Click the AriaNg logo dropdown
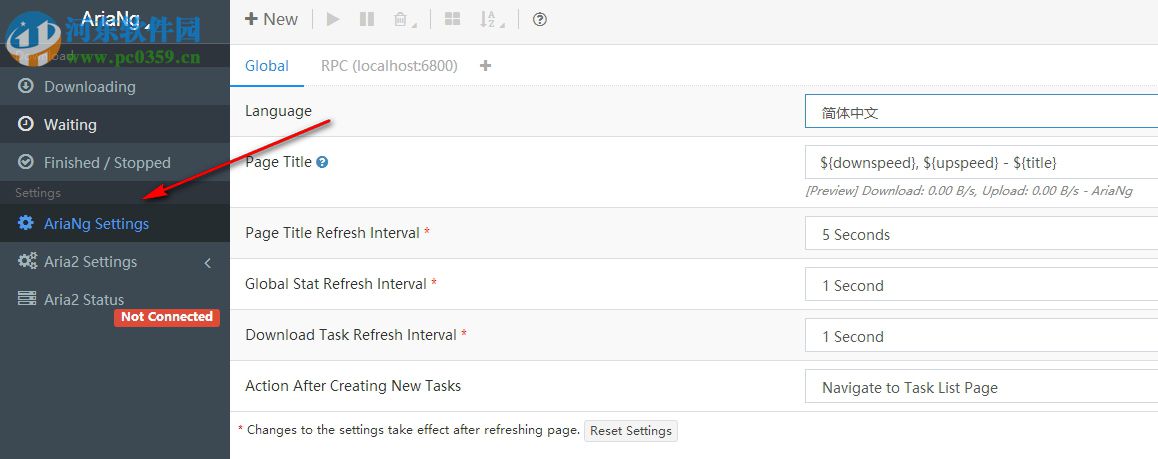Screen dimensions: 1158x459 (x=115, y=18)
